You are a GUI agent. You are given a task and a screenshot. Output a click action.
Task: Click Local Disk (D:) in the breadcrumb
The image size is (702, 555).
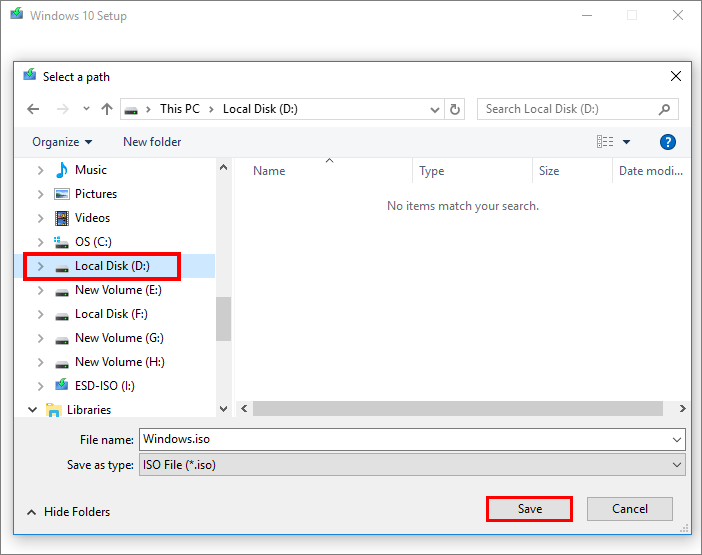pos(260,109)
